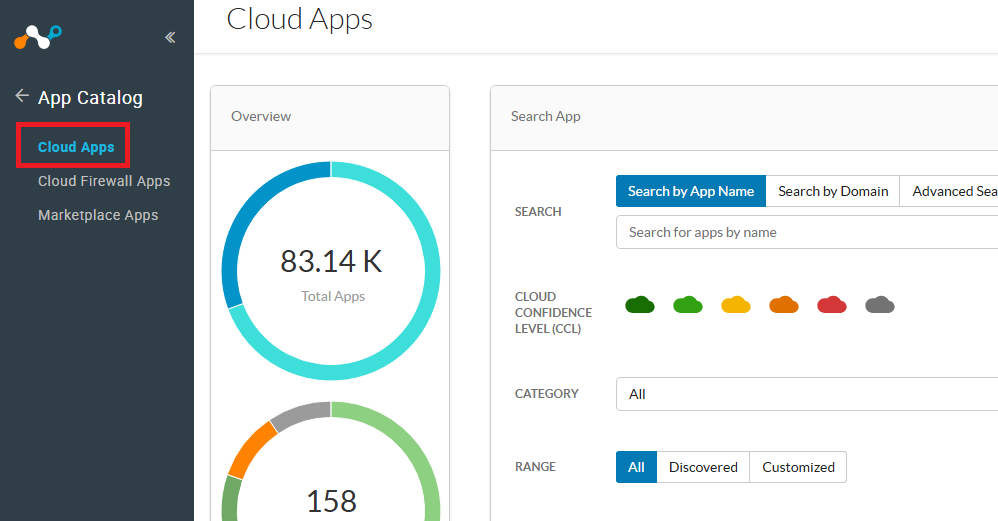Click the search for apps by name field
Screen dimensions: 998x521
tap(806, 232)
